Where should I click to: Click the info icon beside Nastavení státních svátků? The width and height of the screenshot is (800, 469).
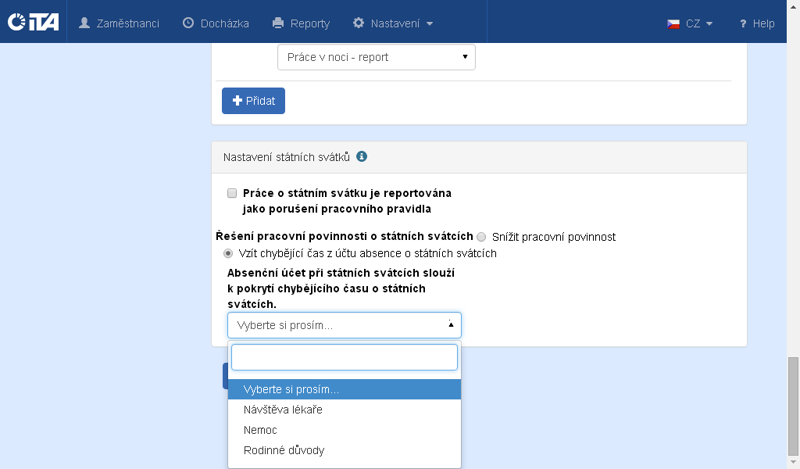click(x=362, y=157)
